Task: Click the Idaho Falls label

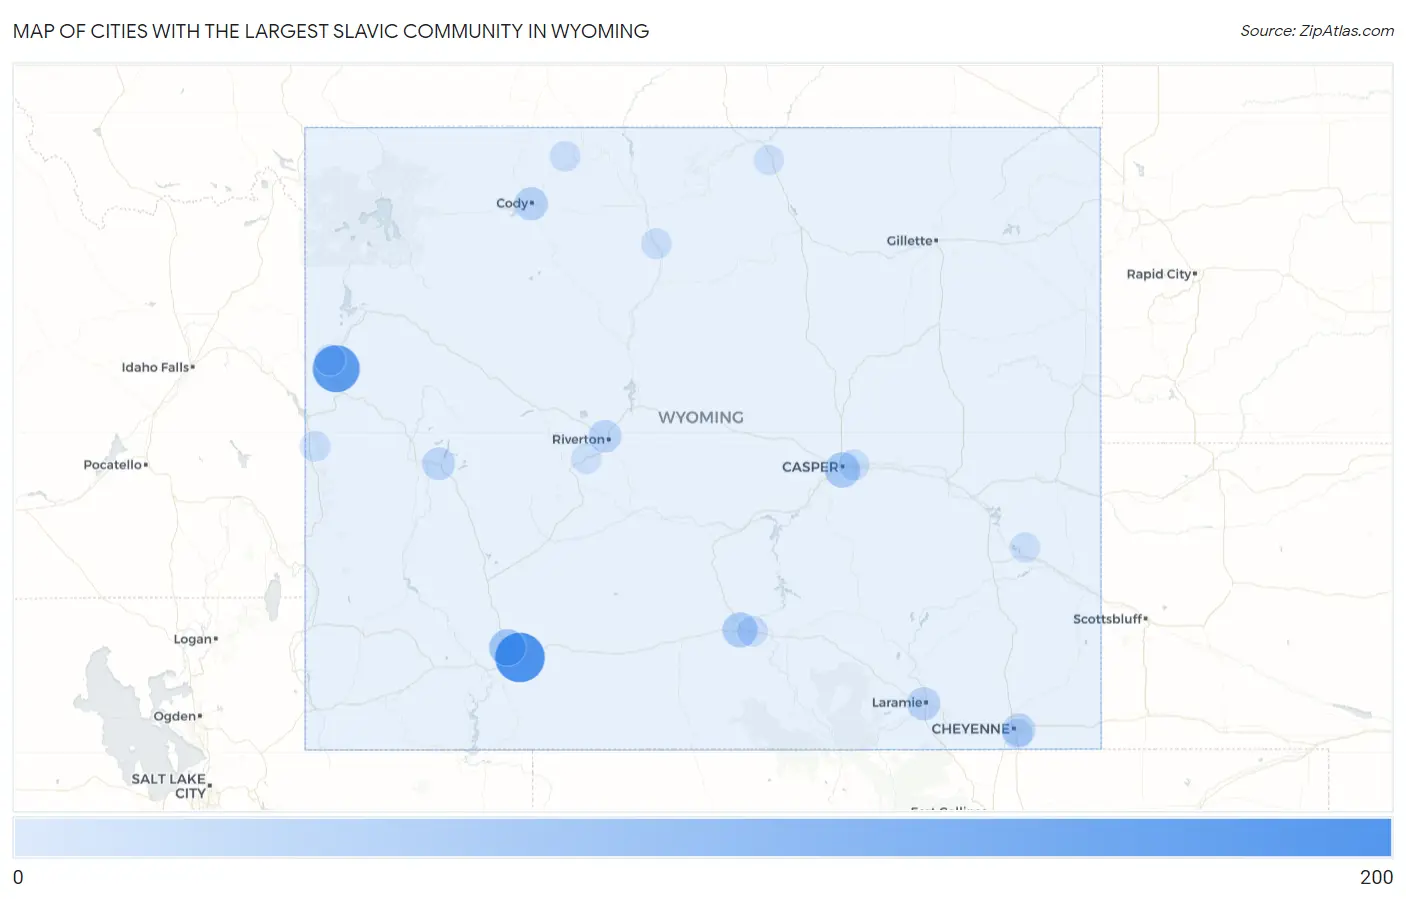Action: point(155,367)
